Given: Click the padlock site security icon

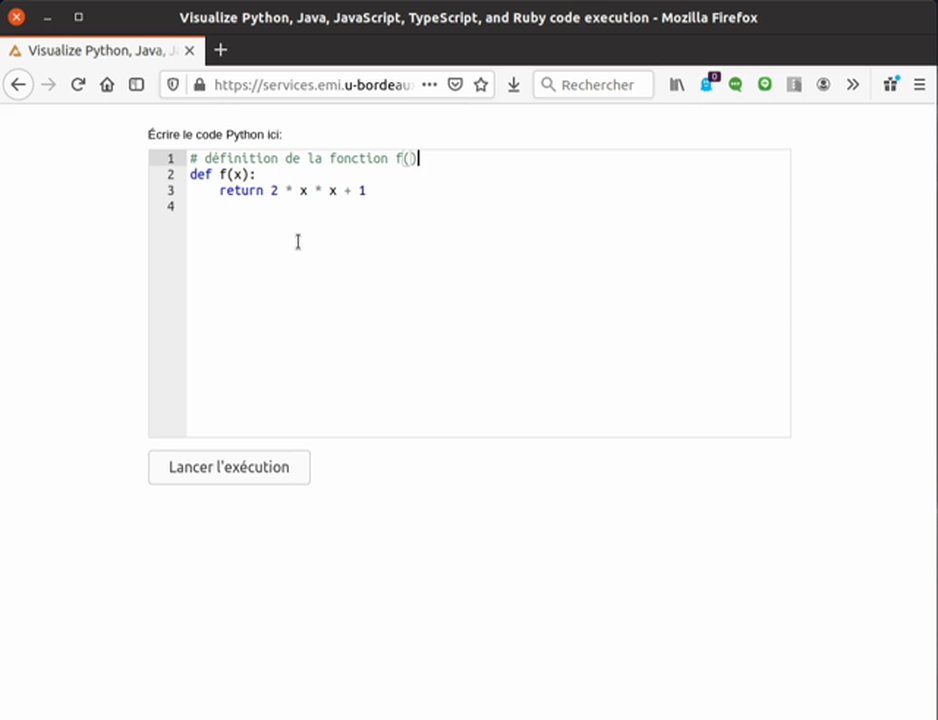Looking at the screenshot, I should tap(199, 85).
